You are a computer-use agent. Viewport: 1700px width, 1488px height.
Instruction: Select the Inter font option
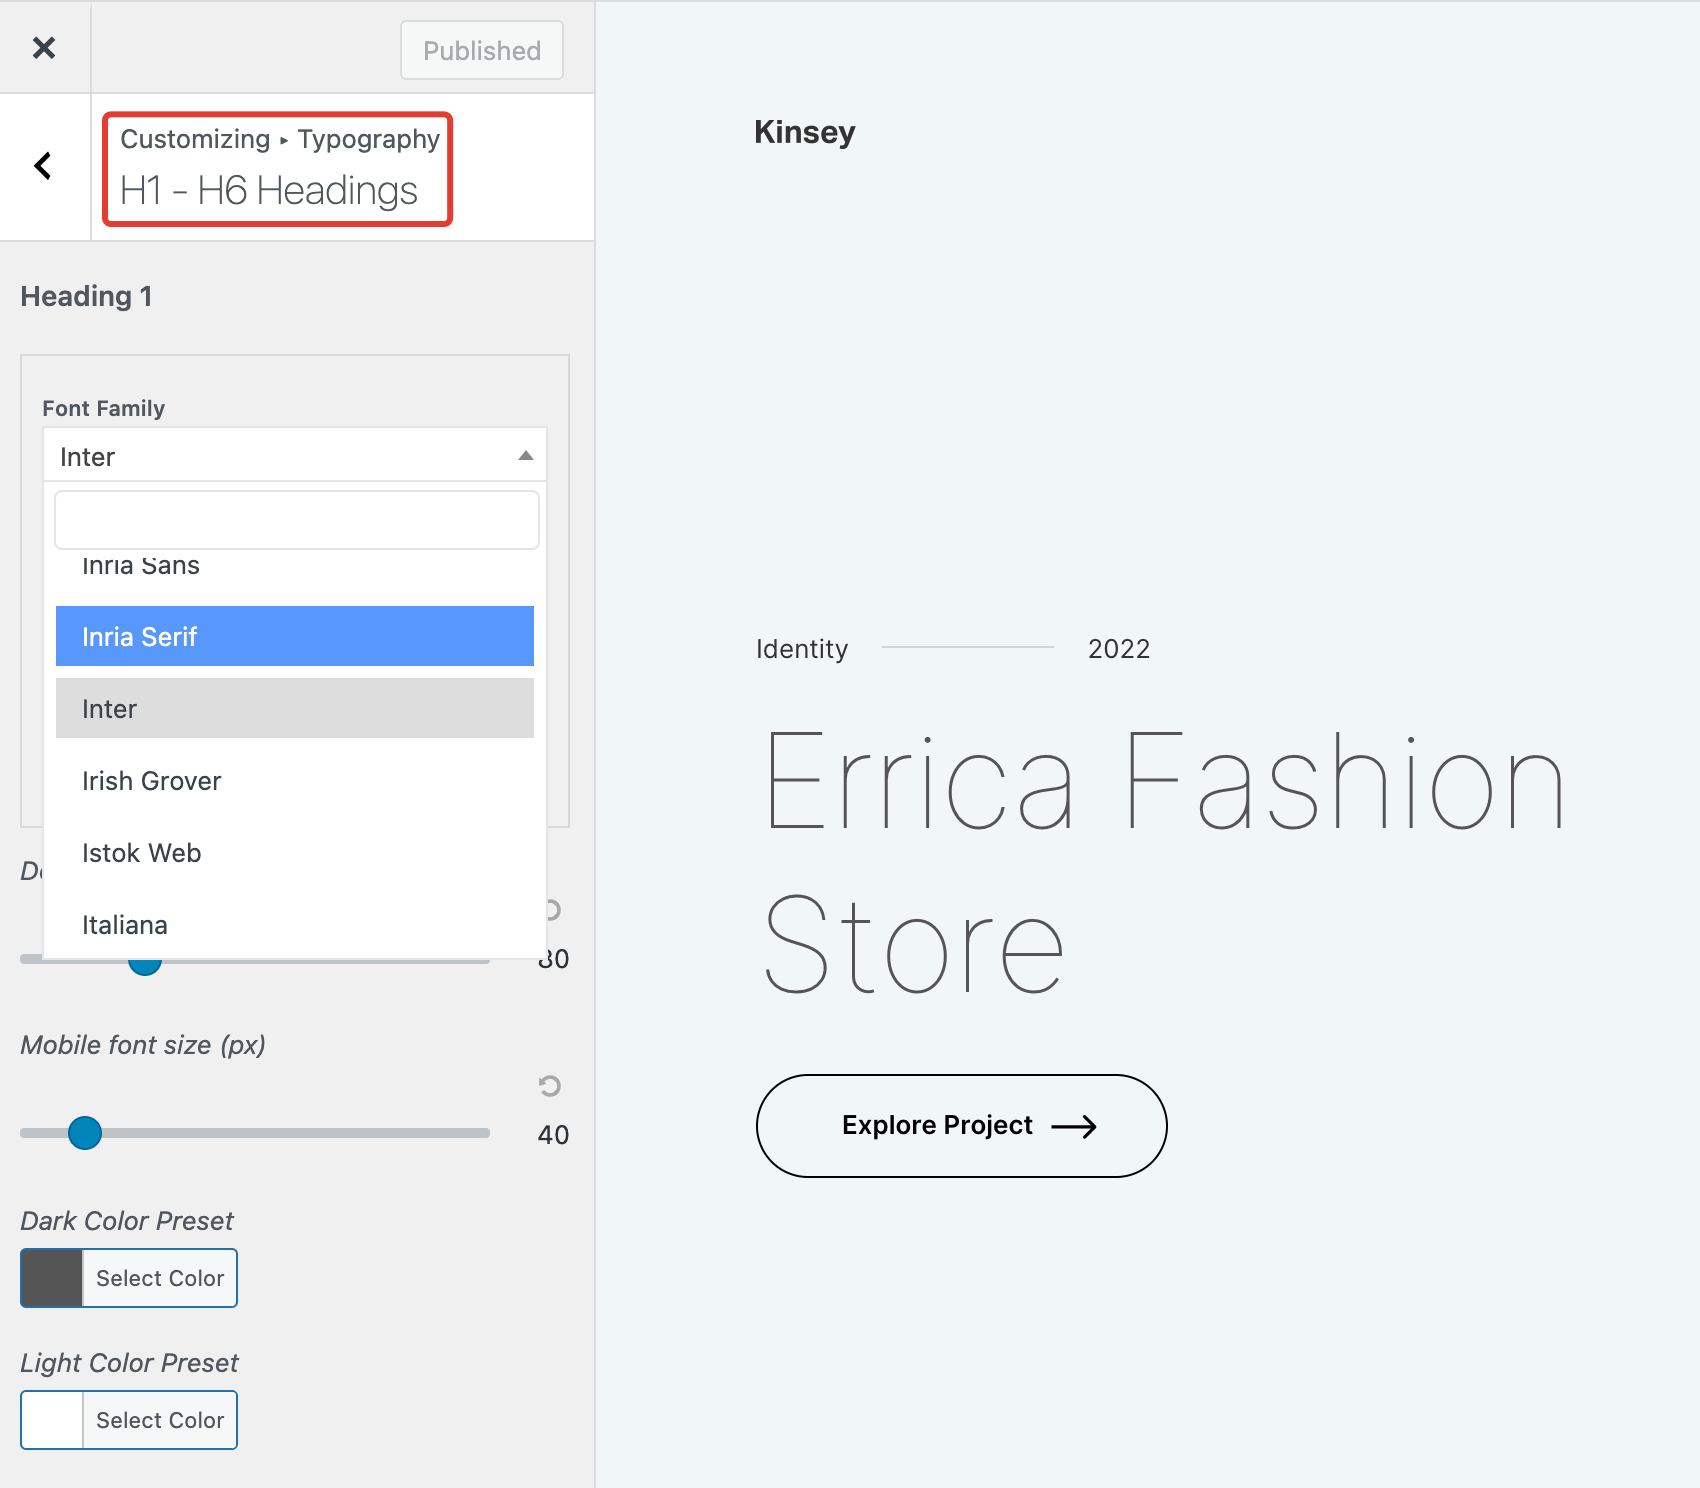pos(294,708)
